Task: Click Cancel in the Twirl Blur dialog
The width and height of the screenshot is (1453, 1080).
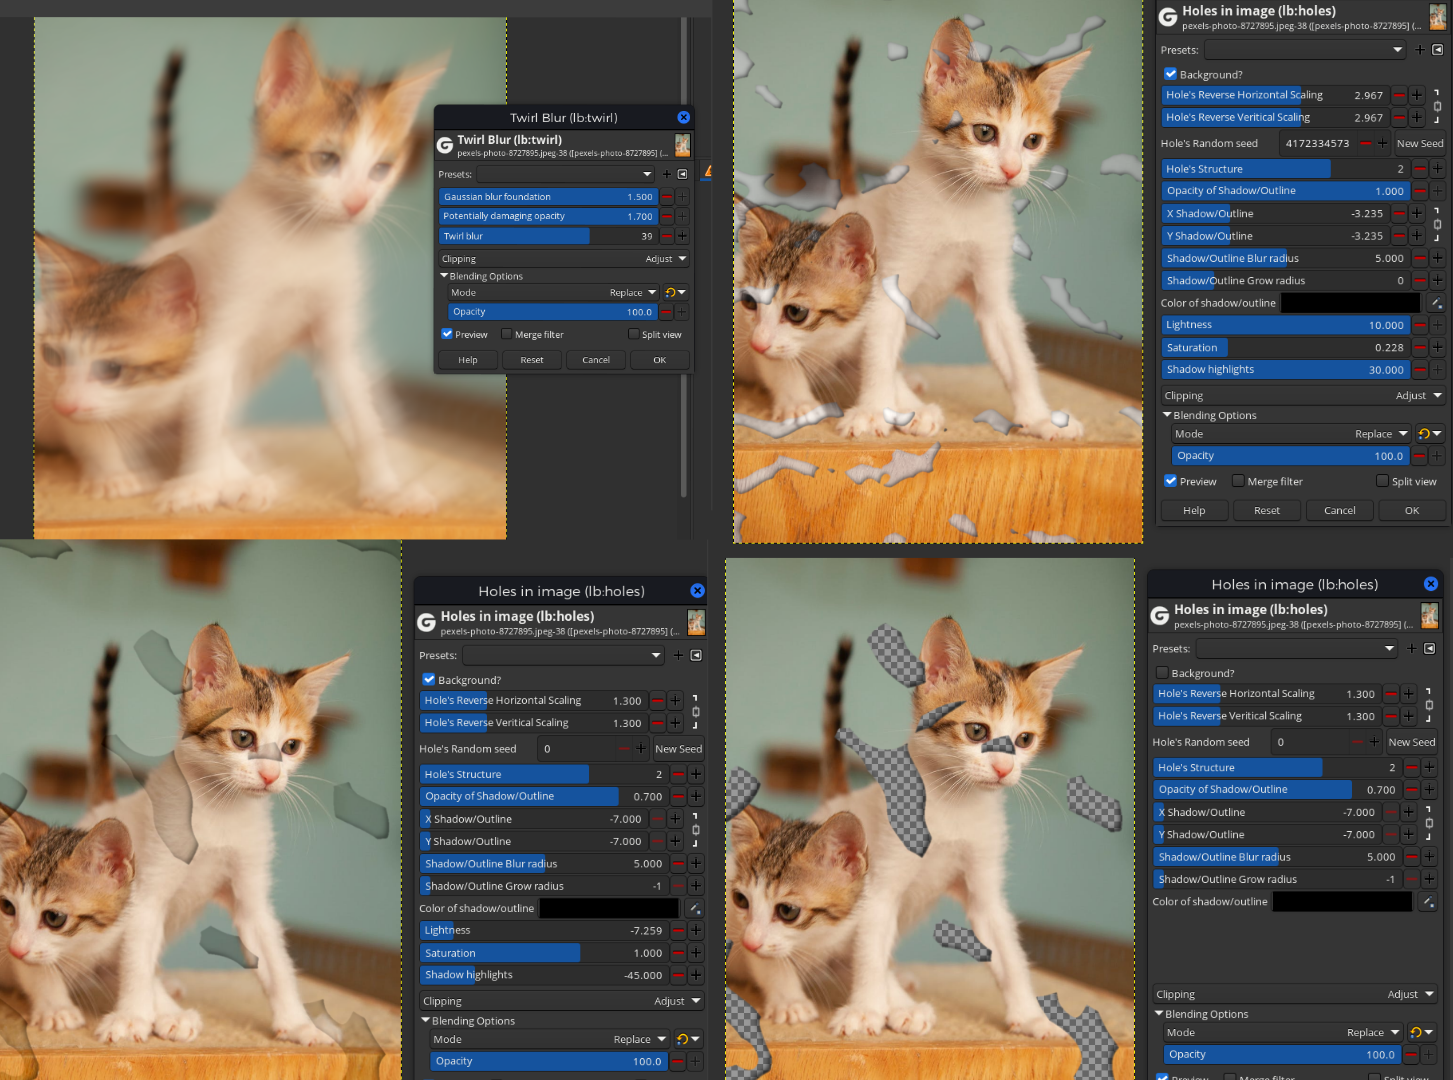Action: pyautogui.click(x=596, y=360)
